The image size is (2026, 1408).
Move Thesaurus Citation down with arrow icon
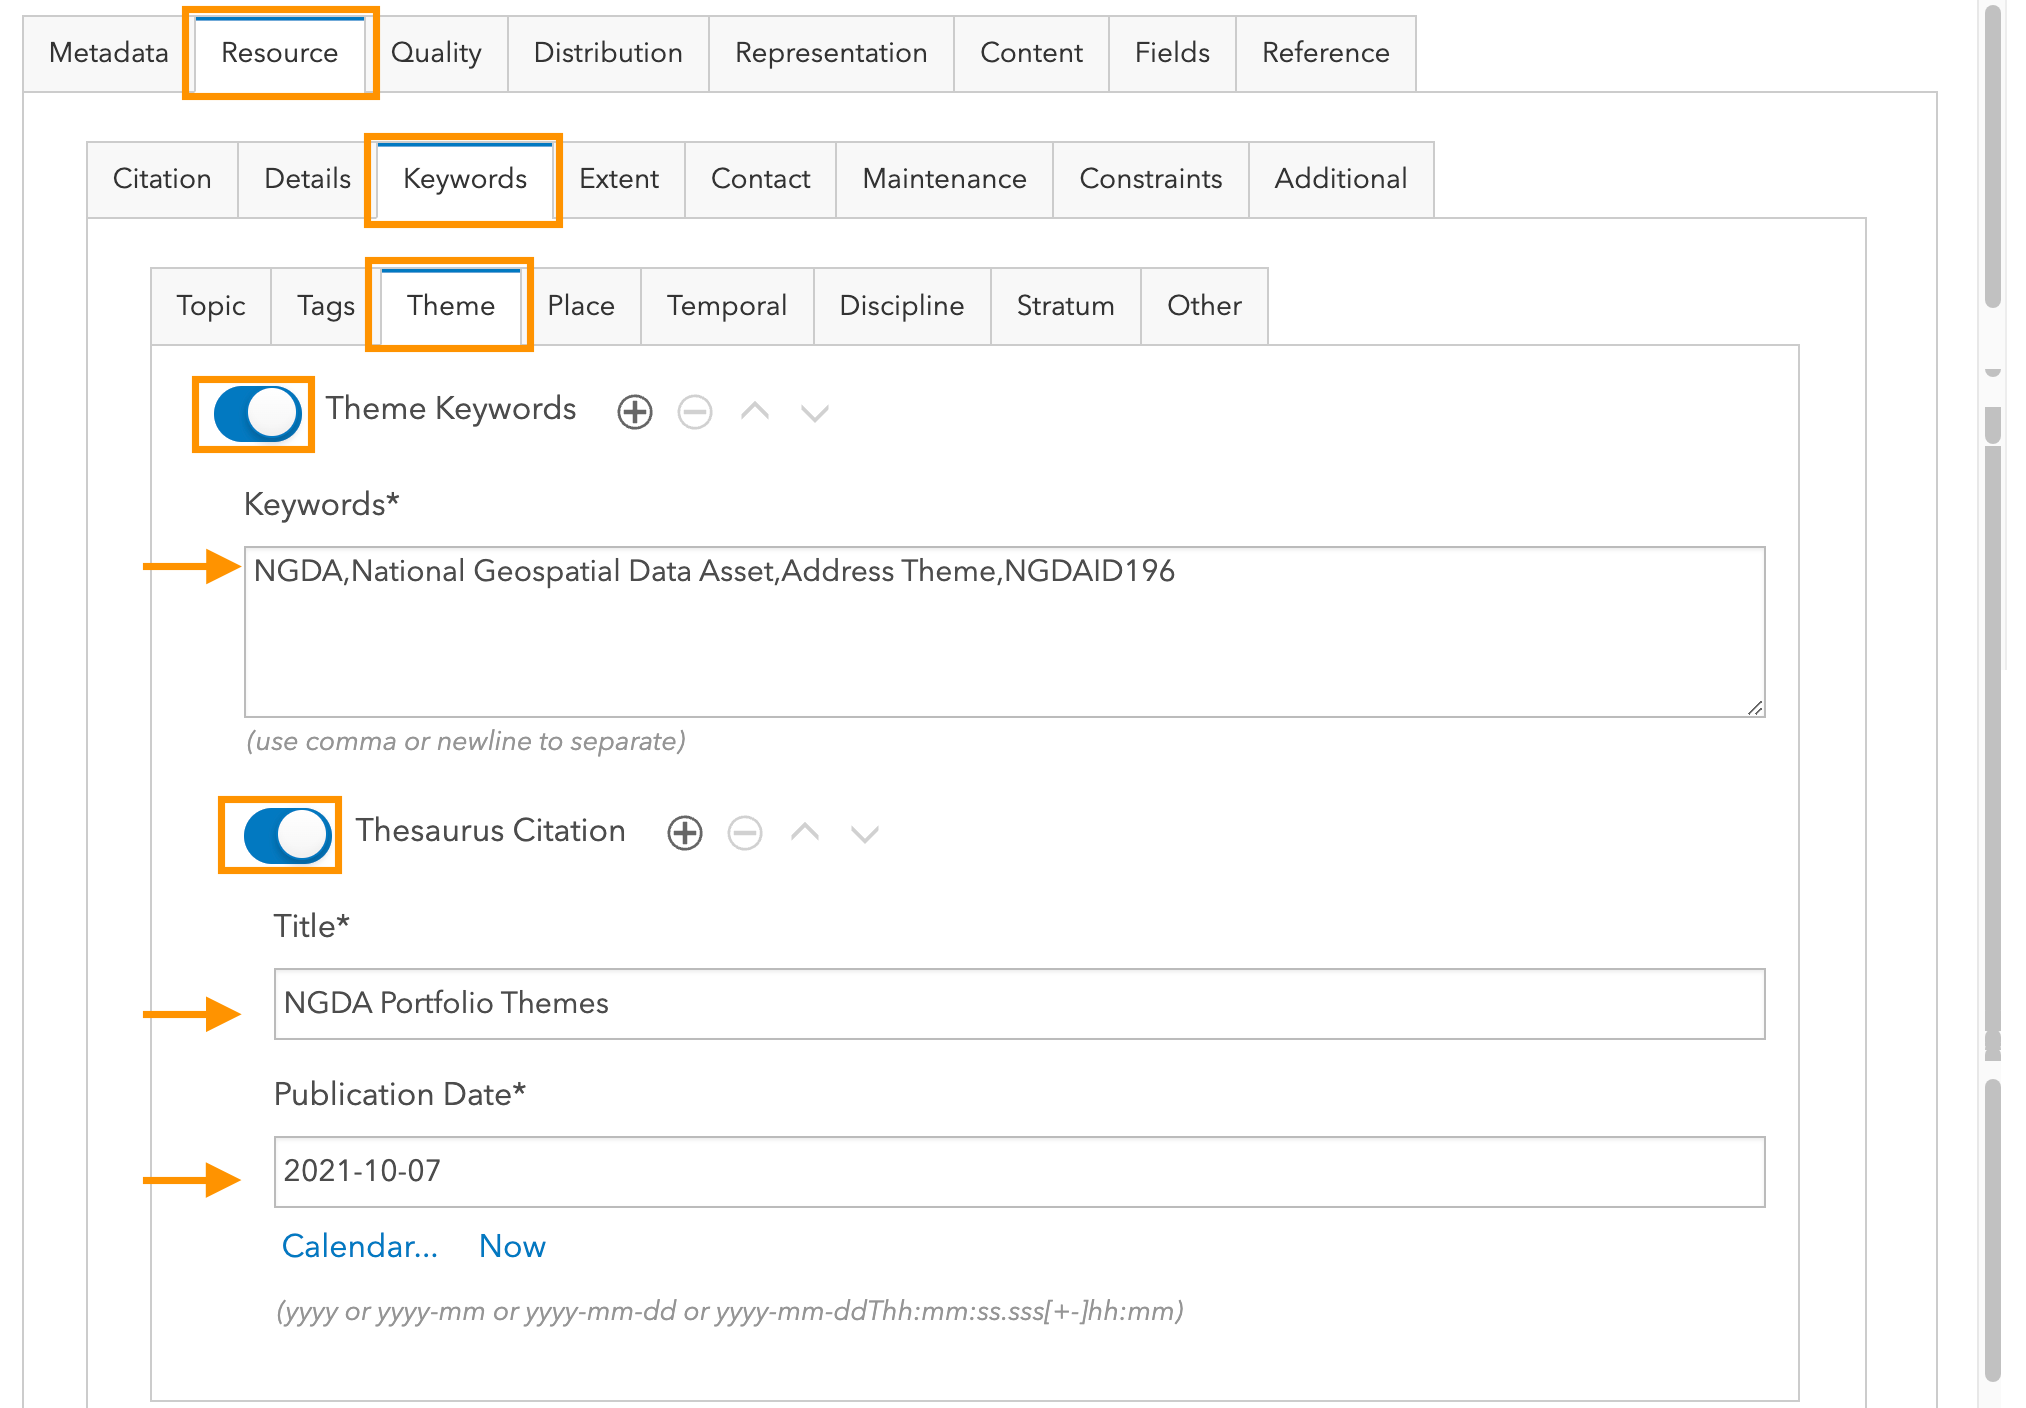point(864,833)
